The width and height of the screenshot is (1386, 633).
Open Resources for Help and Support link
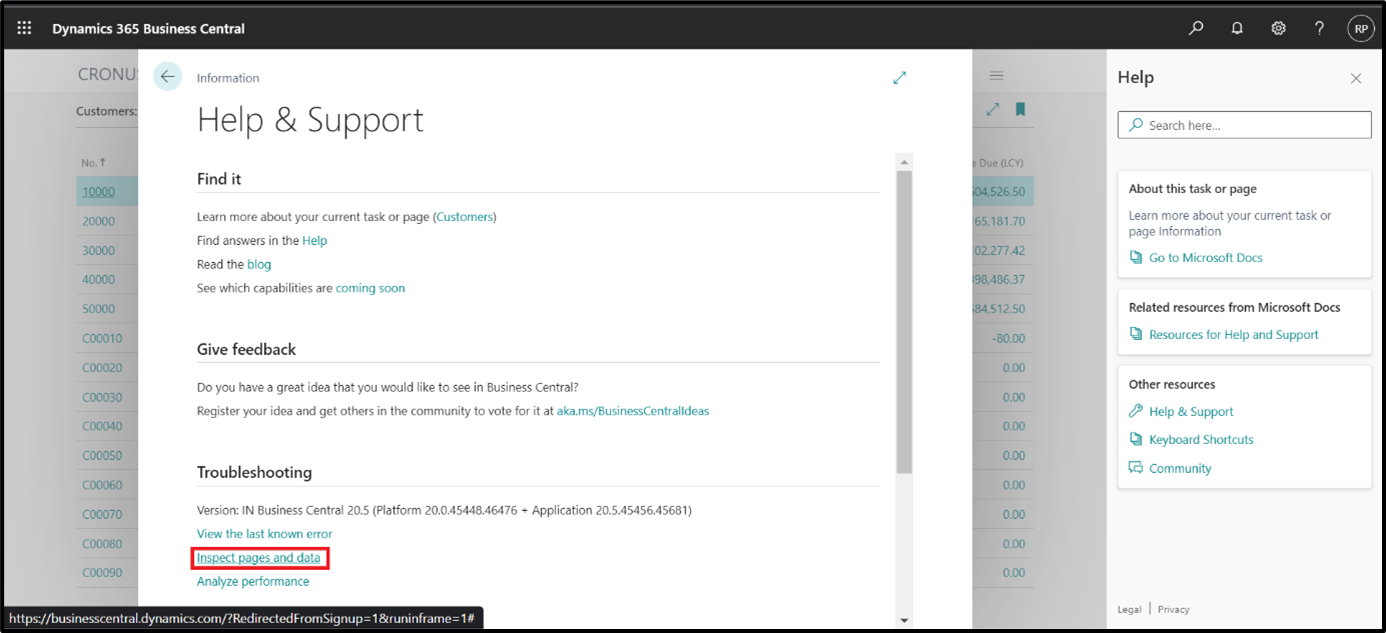click(1234, 334)
